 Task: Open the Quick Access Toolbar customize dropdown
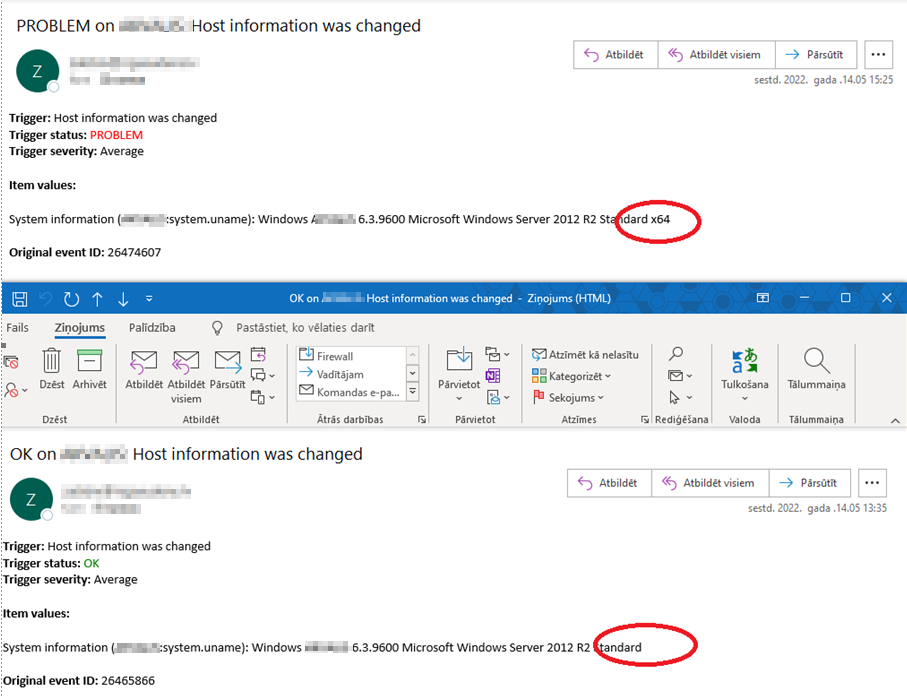tap(149, 299)
